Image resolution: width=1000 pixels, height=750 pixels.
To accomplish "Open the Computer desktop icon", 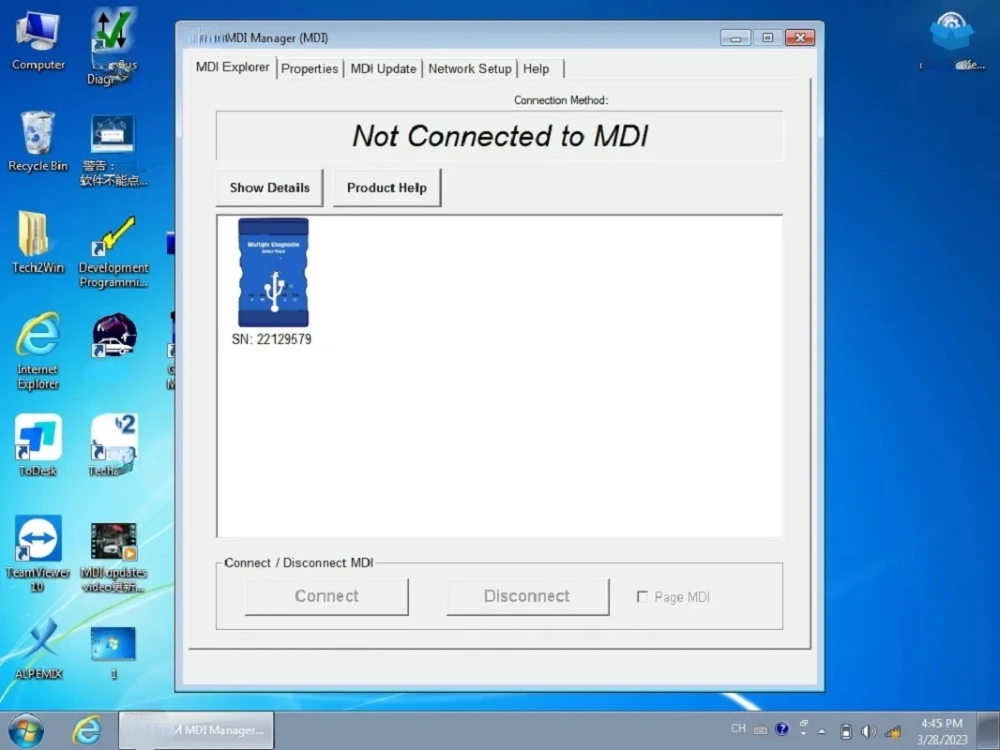I will coord(38,40).
